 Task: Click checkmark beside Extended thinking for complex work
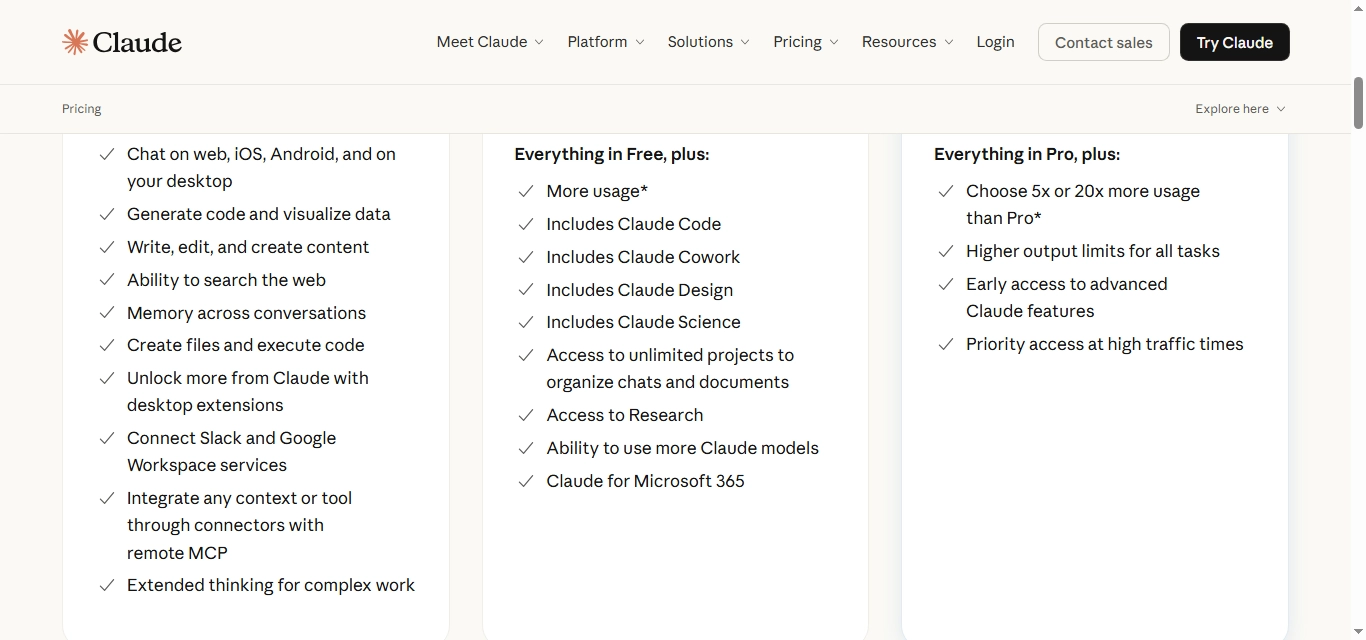107,586
